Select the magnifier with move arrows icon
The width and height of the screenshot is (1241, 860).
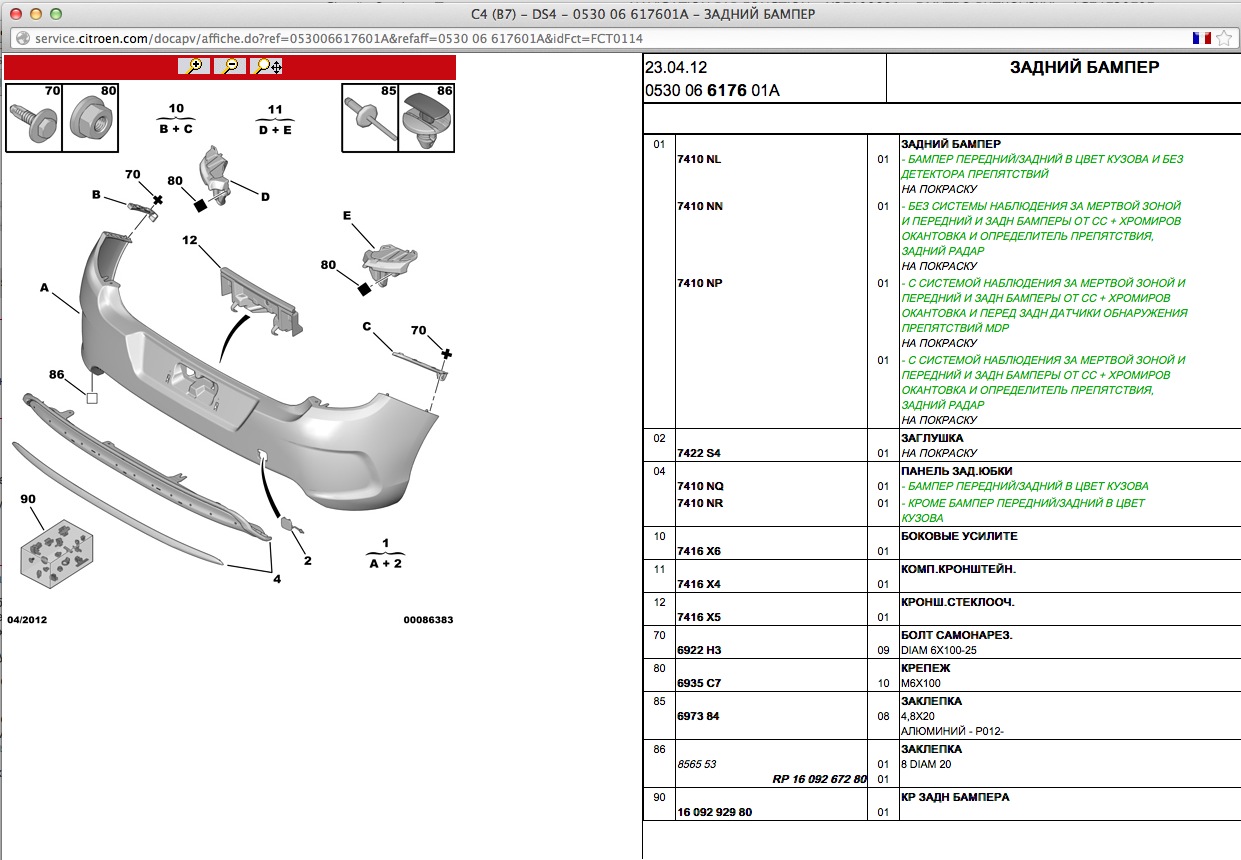click(x=268, y=66)
